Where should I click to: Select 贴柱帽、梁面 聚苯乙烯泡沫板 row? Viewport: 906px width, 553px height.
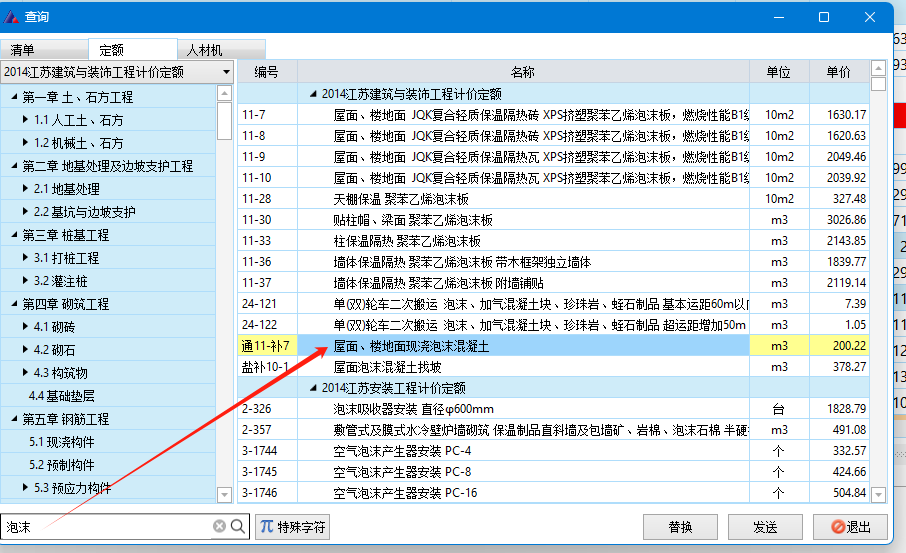(x=554, y=220)
